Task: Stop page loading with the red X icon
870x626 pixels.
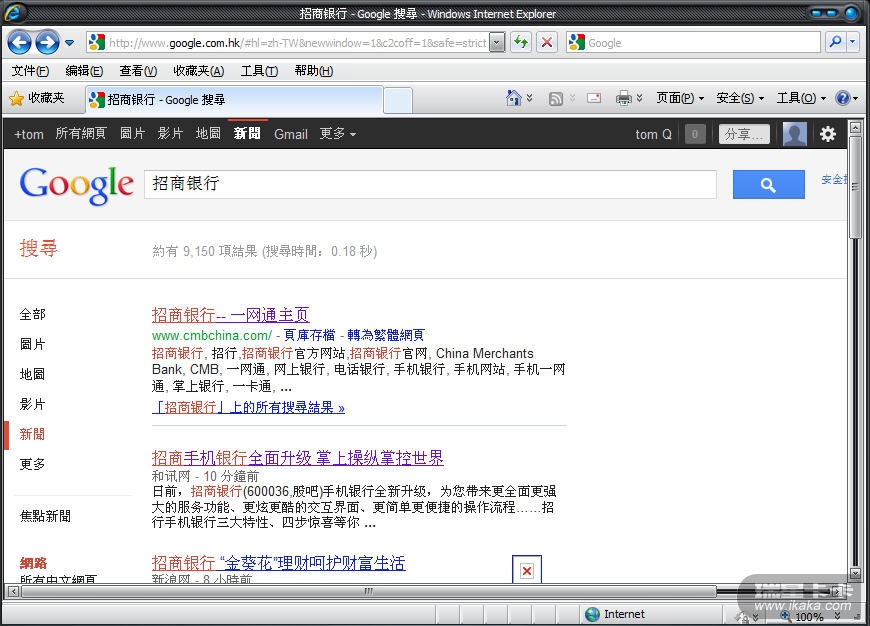Action: pyautogui.click(x=547, y=42)
